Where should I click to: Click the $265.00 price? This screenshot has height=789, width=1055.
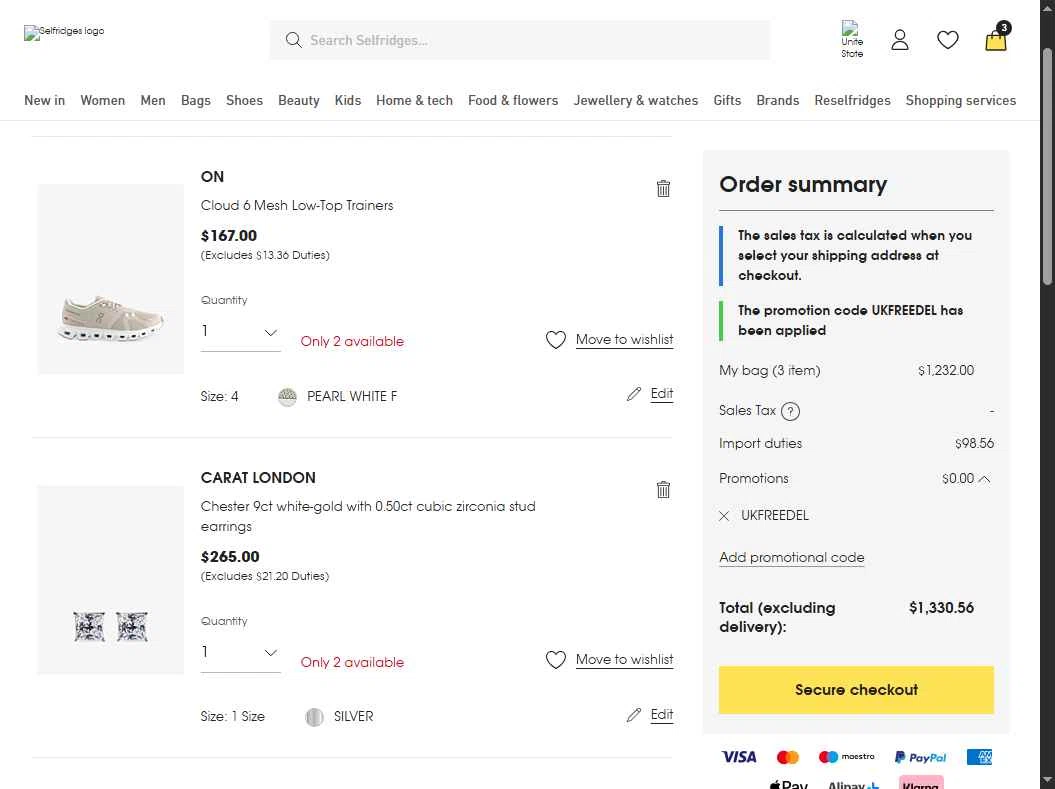[230, 557]
